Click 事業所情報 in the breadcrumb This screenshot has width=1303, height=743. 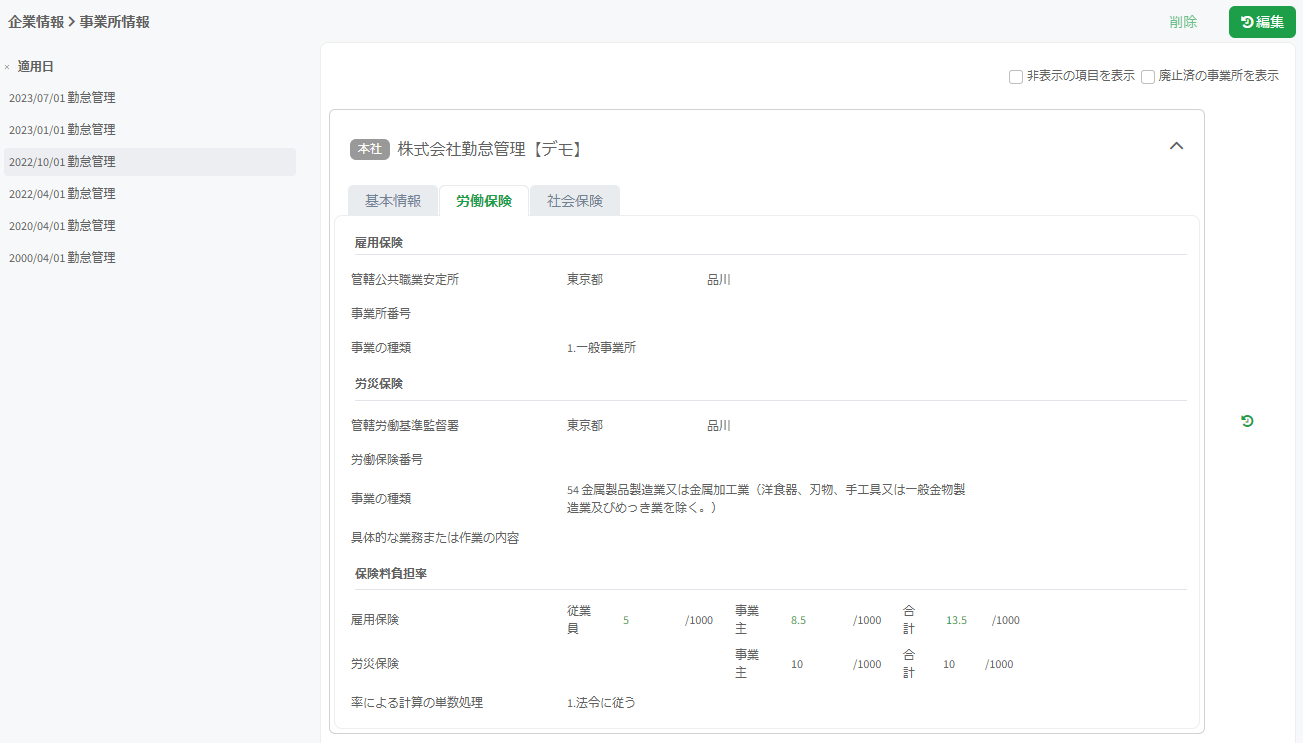click(114, 22)
